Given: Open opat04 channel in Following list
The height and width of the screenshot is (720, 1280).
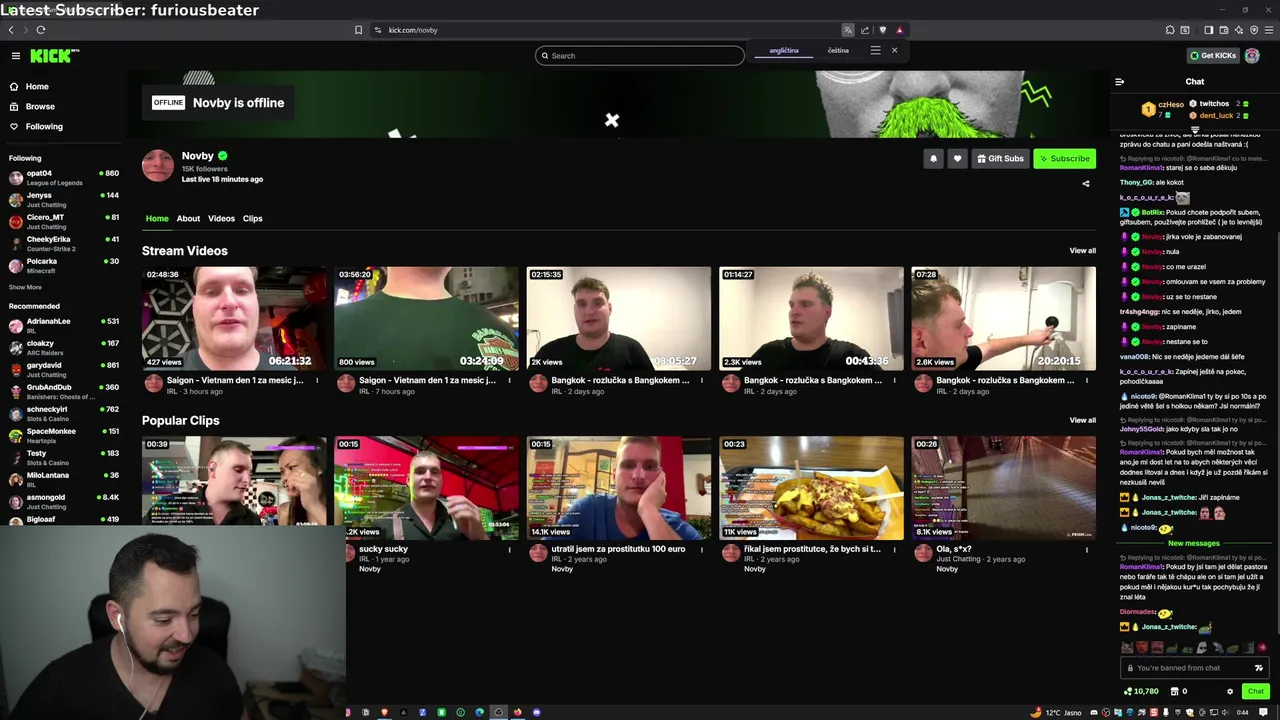Looking at the screenshot, I should coord(63,177).
